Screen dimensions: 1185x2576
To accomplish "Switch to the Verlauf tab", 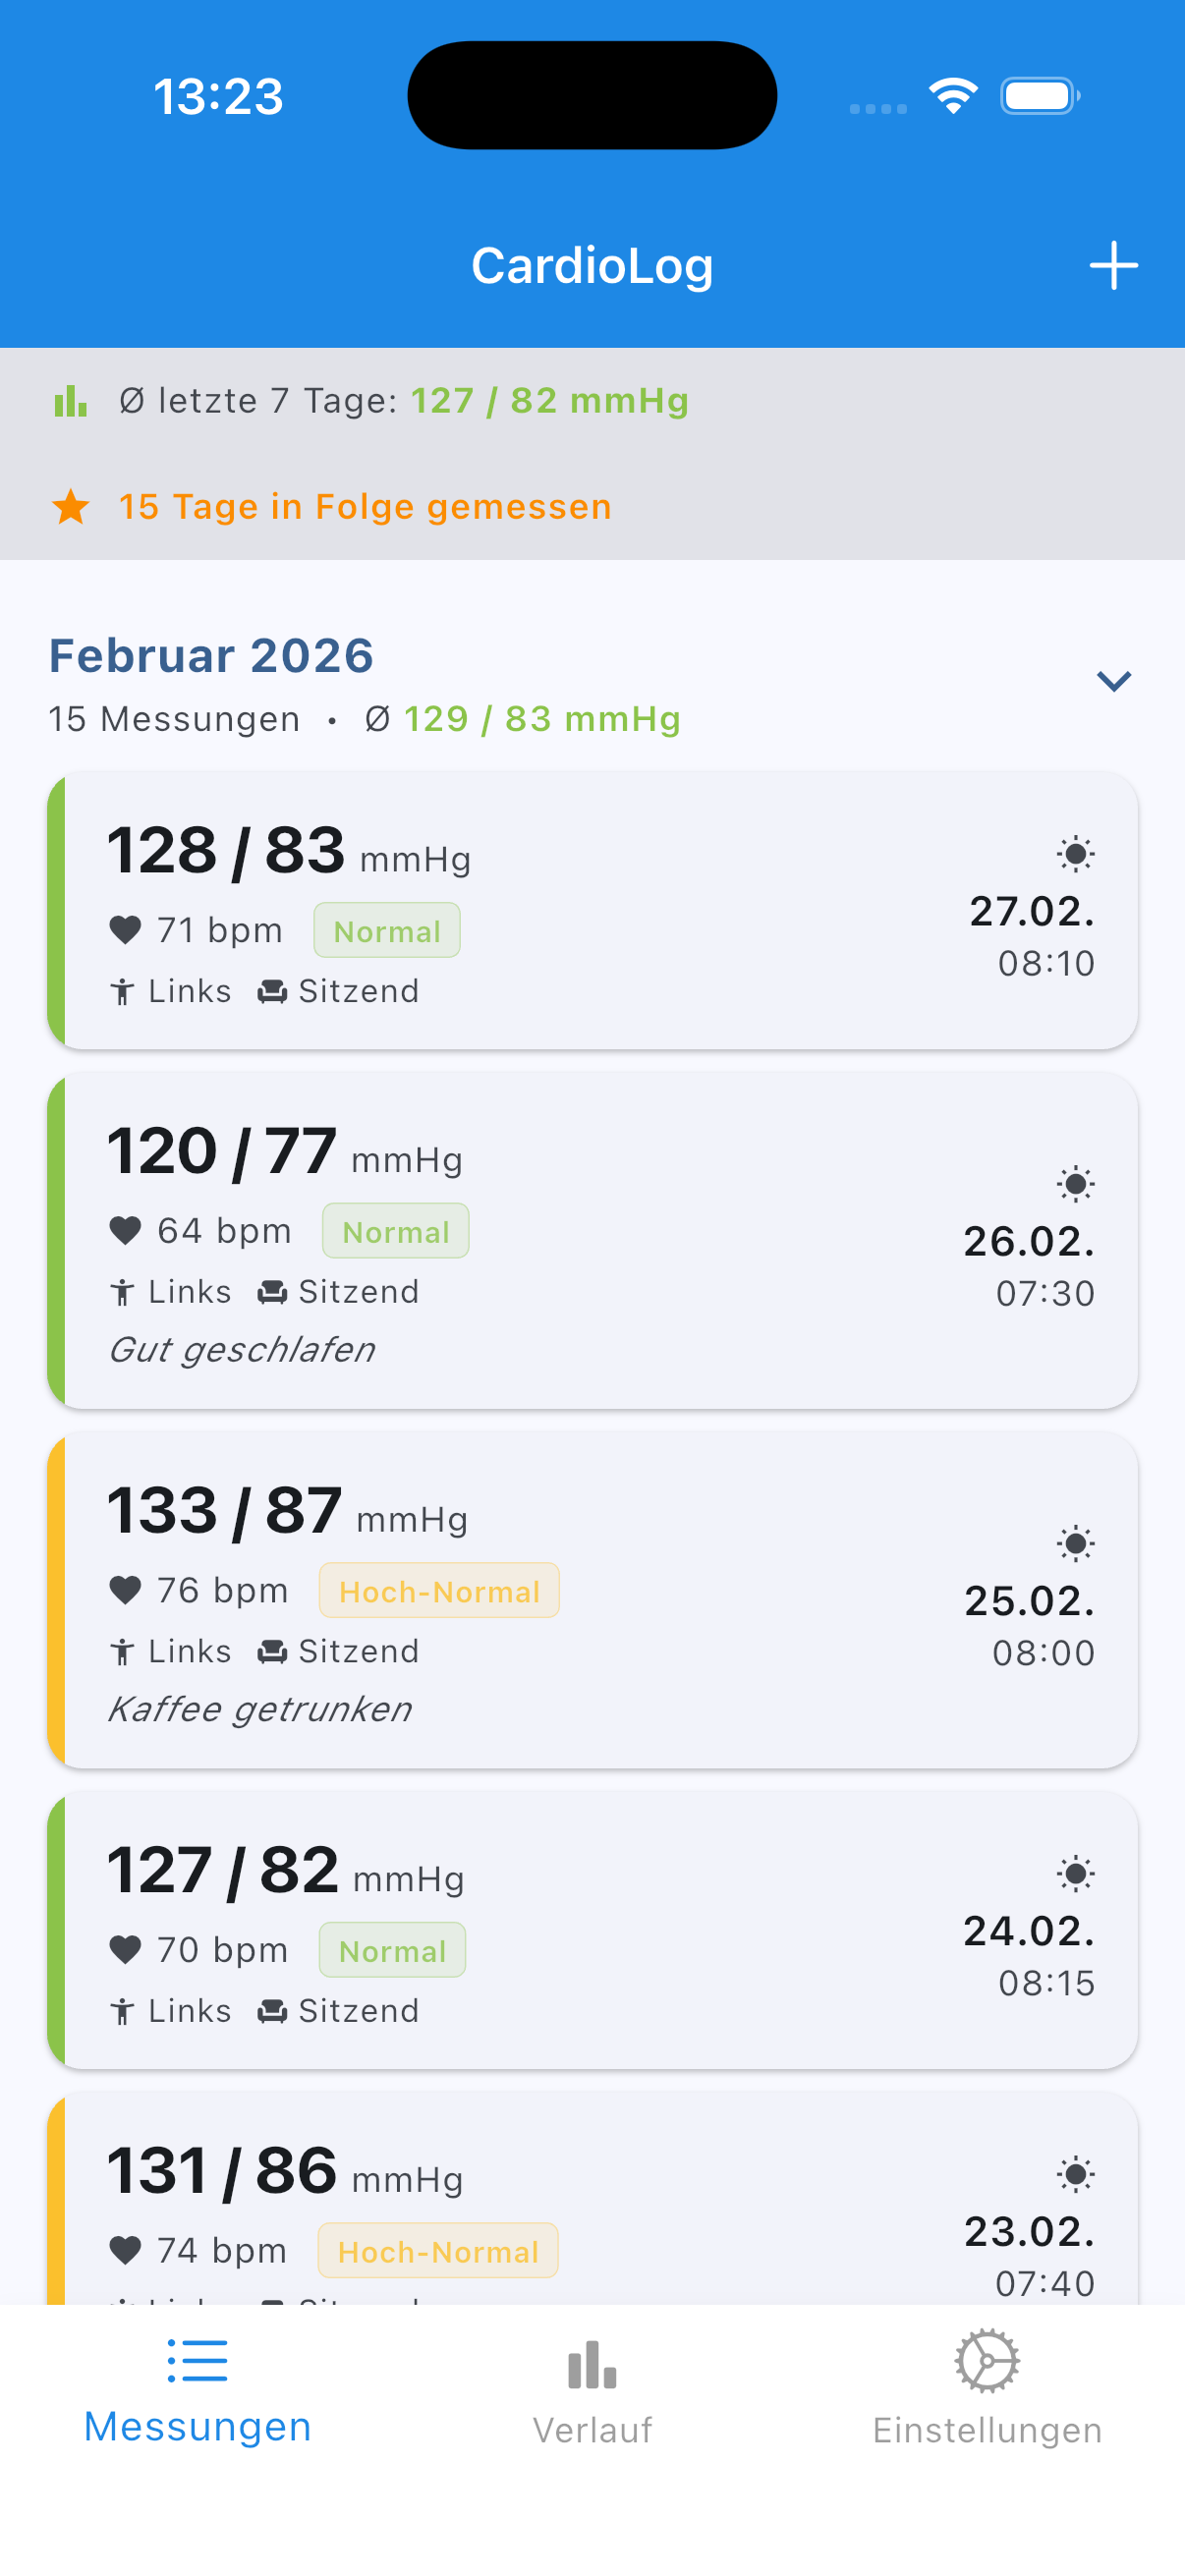I will click(592, 2392).
